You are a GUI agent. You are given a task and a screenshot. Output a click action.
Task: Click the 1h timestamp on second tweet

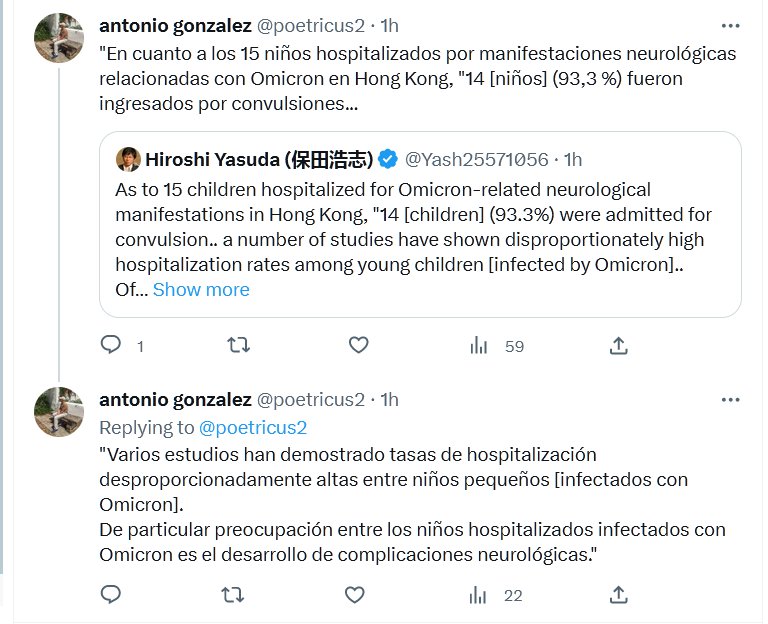[x=388, y=399]
